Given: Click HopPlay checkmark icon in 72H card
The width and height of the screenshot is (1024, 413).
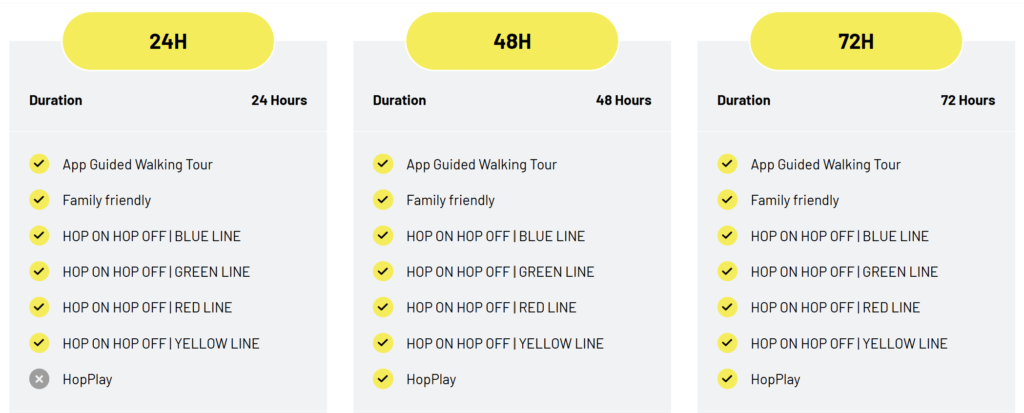Looking at the screenshot, I should pos(728,379).
